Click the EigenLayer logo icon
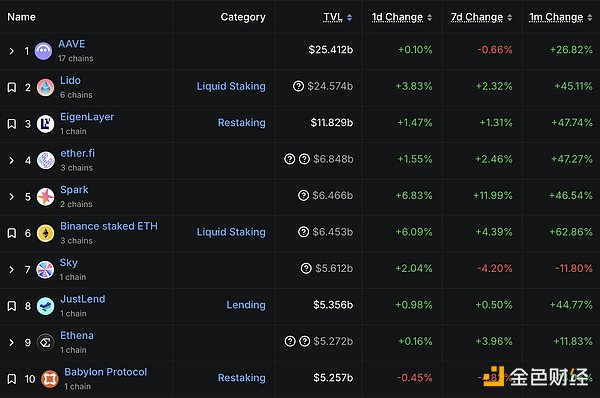600x398 pixels. [46, 124]
